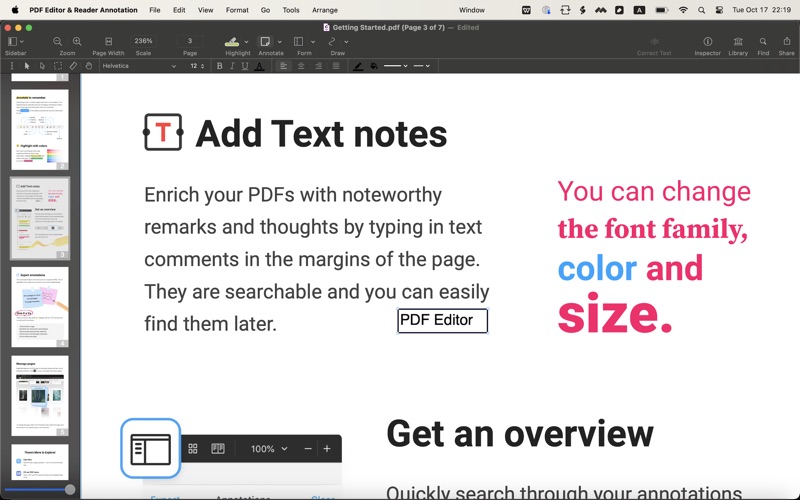Check the battery status icon
The height and width of the screenshot is (500, 800).
[x=662, y=10]
